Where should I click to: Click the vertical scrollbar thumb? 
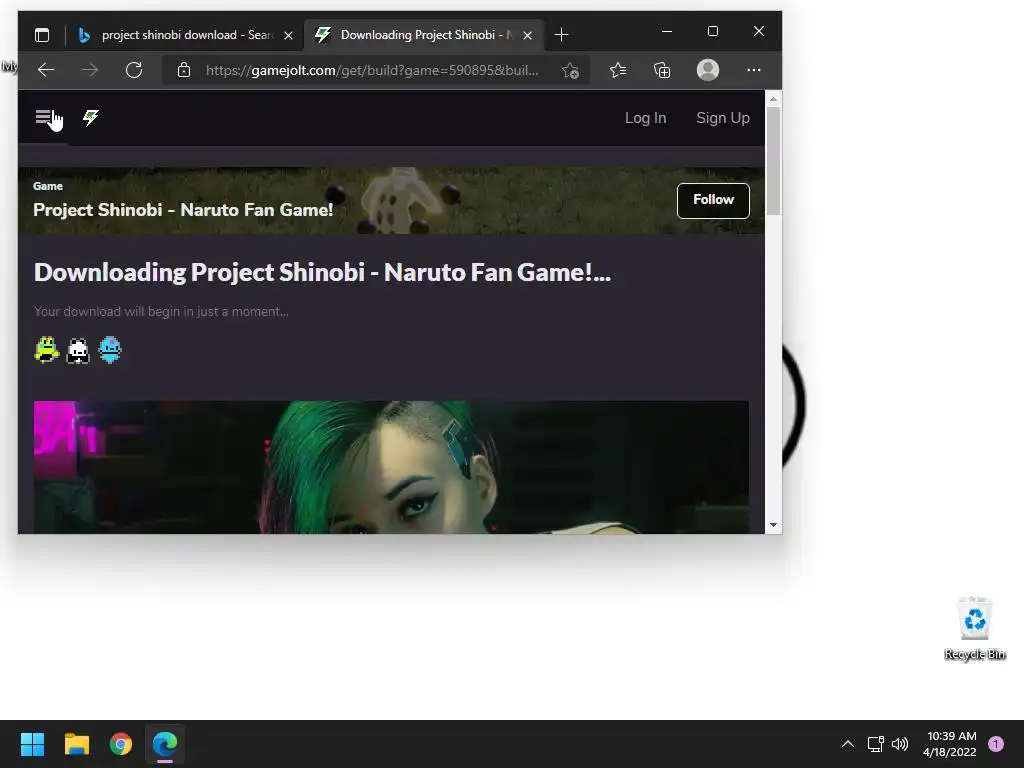pos(773,161)
